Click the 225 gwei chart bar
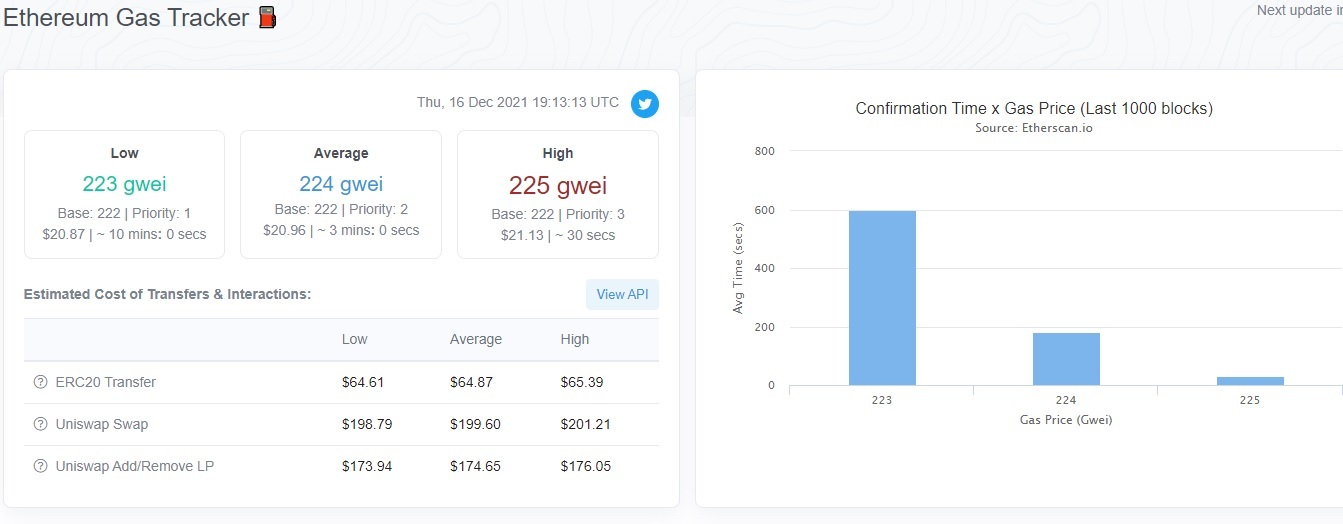Viewport: 1343px width, 524px height. pyautogui.click(x=1250, y=380)
